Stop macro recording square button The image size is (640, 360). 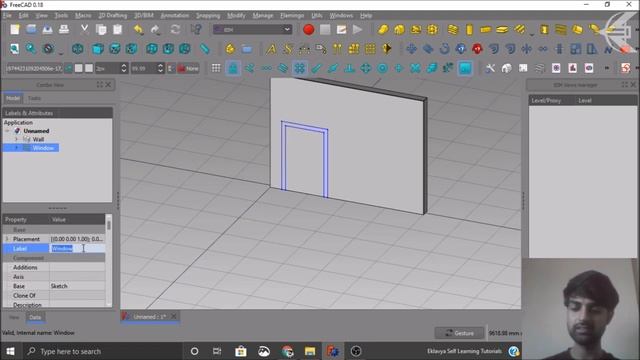pyautogui.click(x=325, y=29)
